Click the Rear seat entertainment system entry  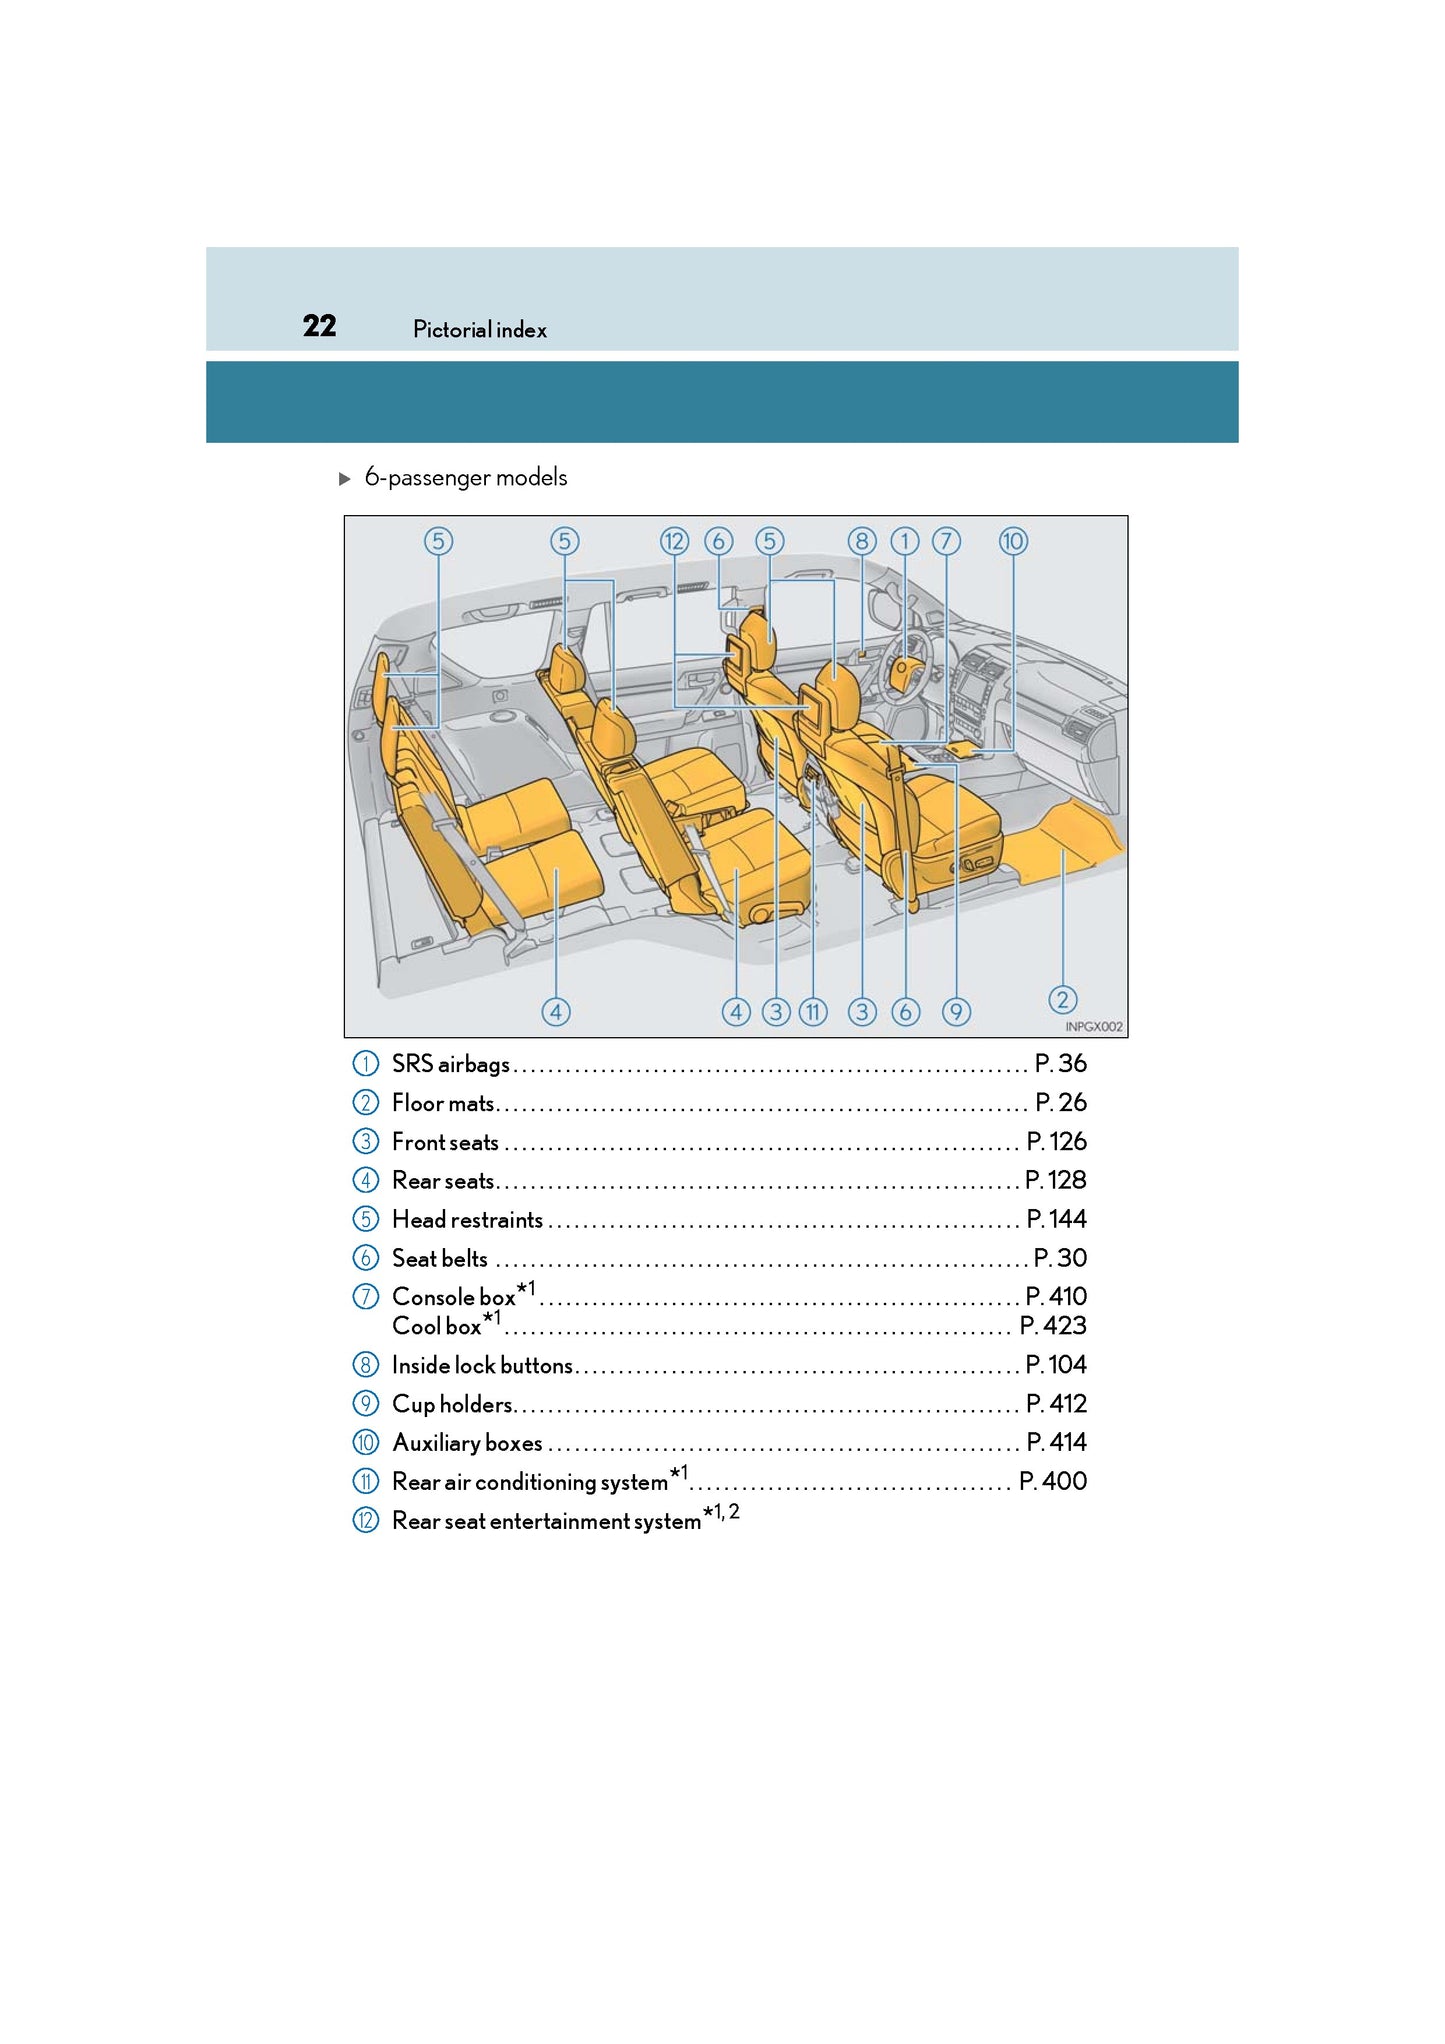(x=546, y=1521)
